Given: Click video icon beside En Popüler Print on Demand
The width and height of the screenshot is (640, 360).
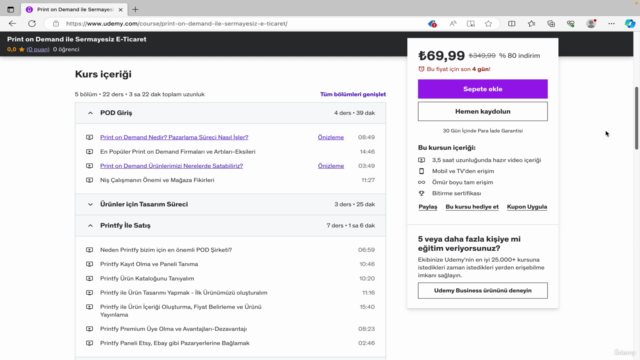Looking at the screenshot, I should 89,151.
